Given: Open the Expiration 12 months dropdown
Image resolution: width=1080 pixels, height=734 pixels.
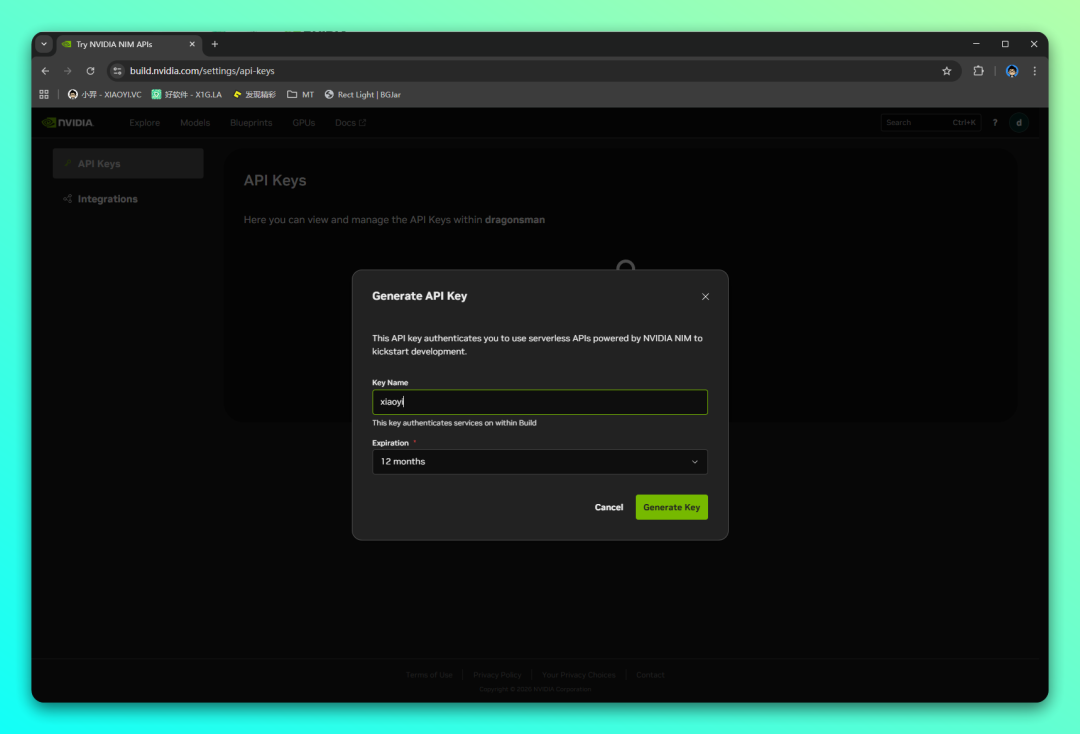Looking at the screenshot, I should [539, 462].
